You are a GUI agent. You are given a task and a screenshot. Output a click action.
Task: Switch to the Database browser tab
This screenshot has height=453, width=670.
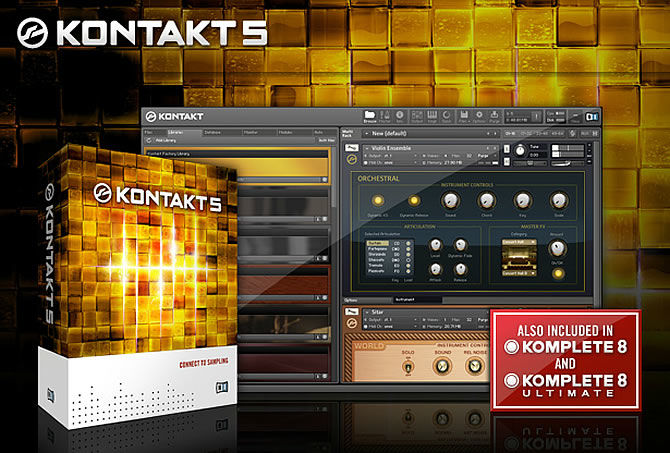pos(221,132)
